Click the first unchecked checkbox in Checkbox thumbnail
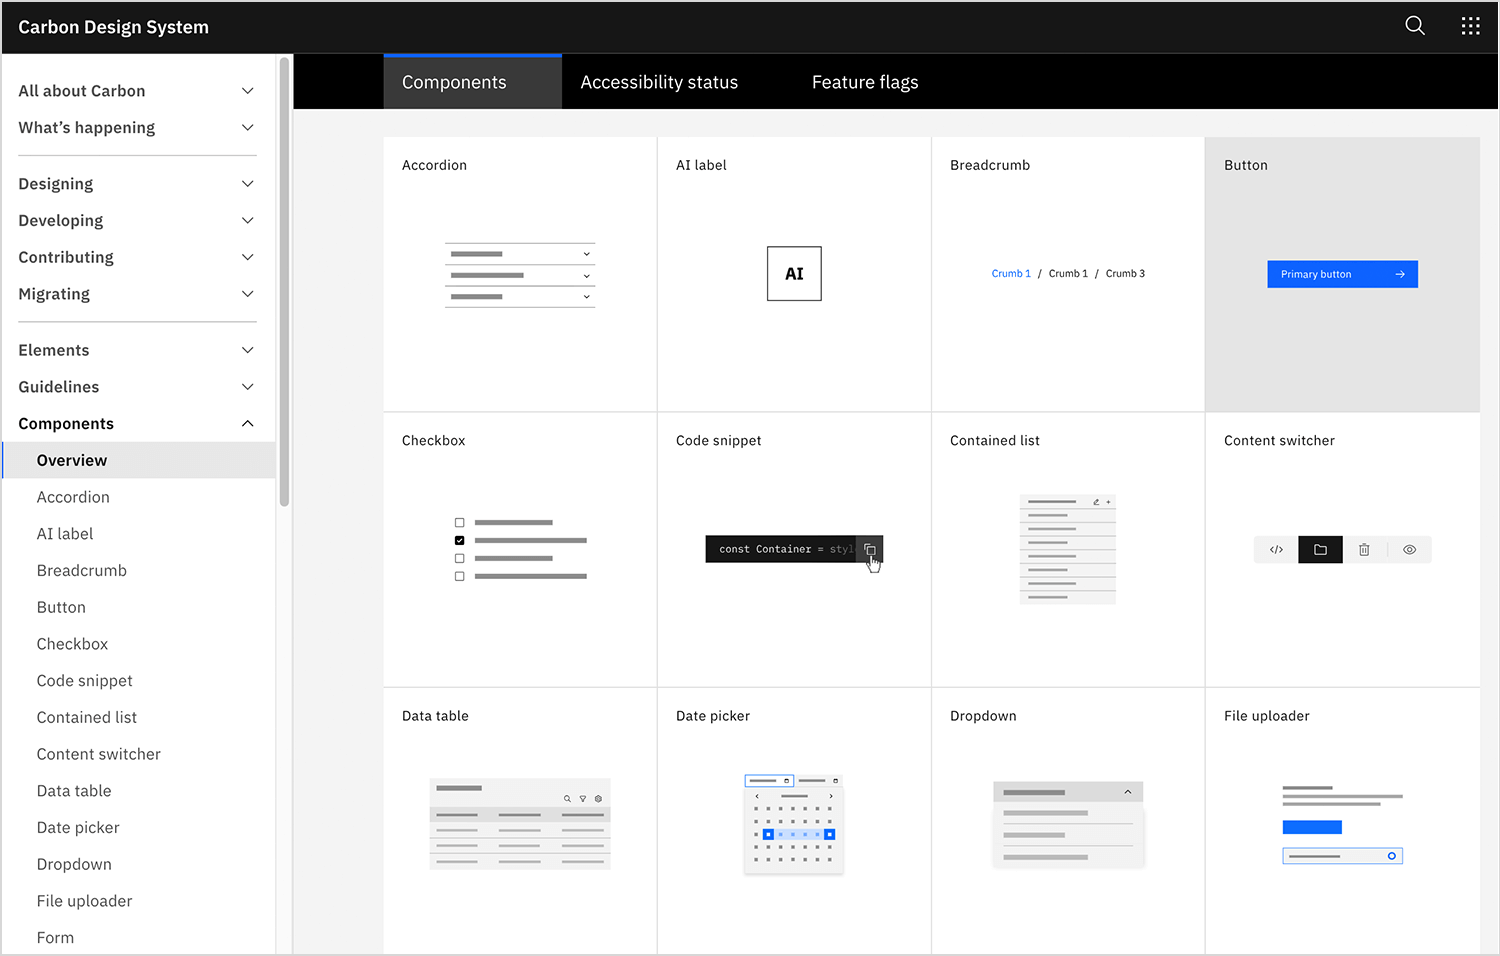This screenshot has height=956, width=1500. (459, 522)
